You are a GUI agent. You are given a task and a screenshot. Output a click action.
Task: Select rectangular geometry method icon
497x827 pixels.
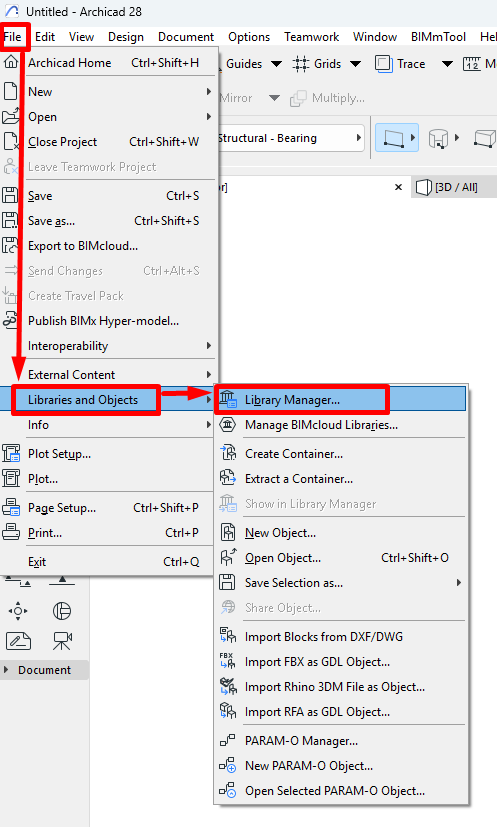click(394, 138)
